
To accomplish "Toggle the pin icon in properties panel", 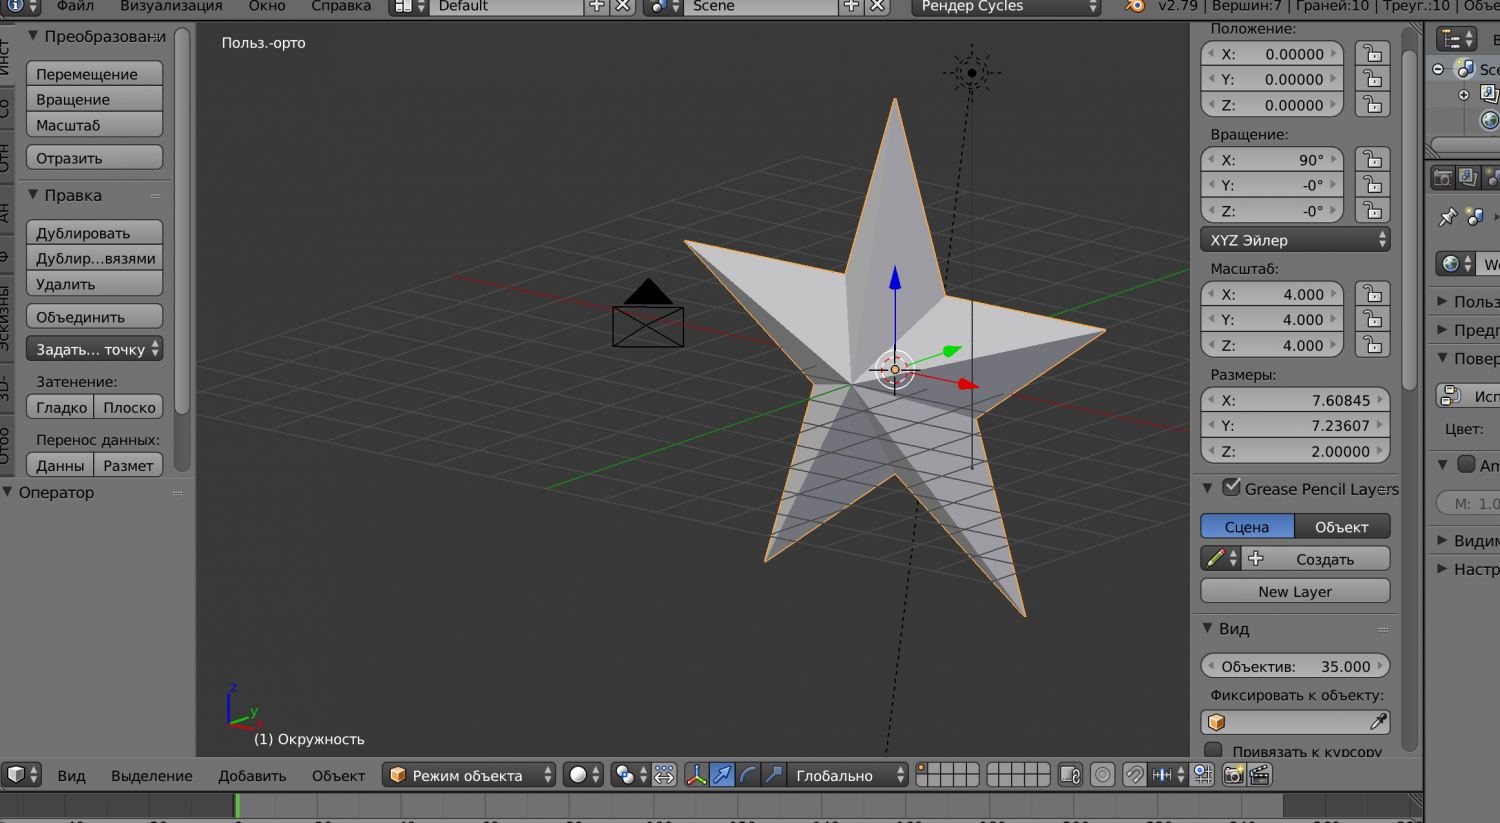I will pyautogui.click(x=1447, y=217).
